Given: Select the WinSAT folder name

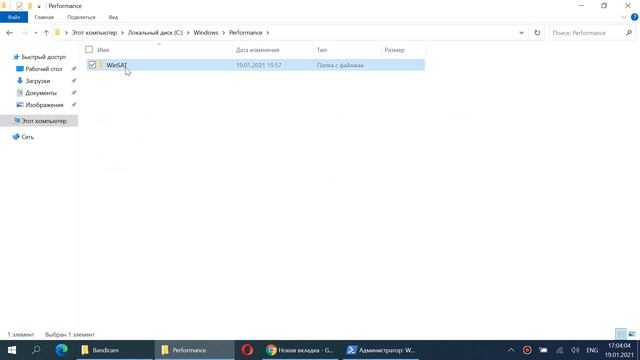Looking at the screenshot, I should coord(117,65).
